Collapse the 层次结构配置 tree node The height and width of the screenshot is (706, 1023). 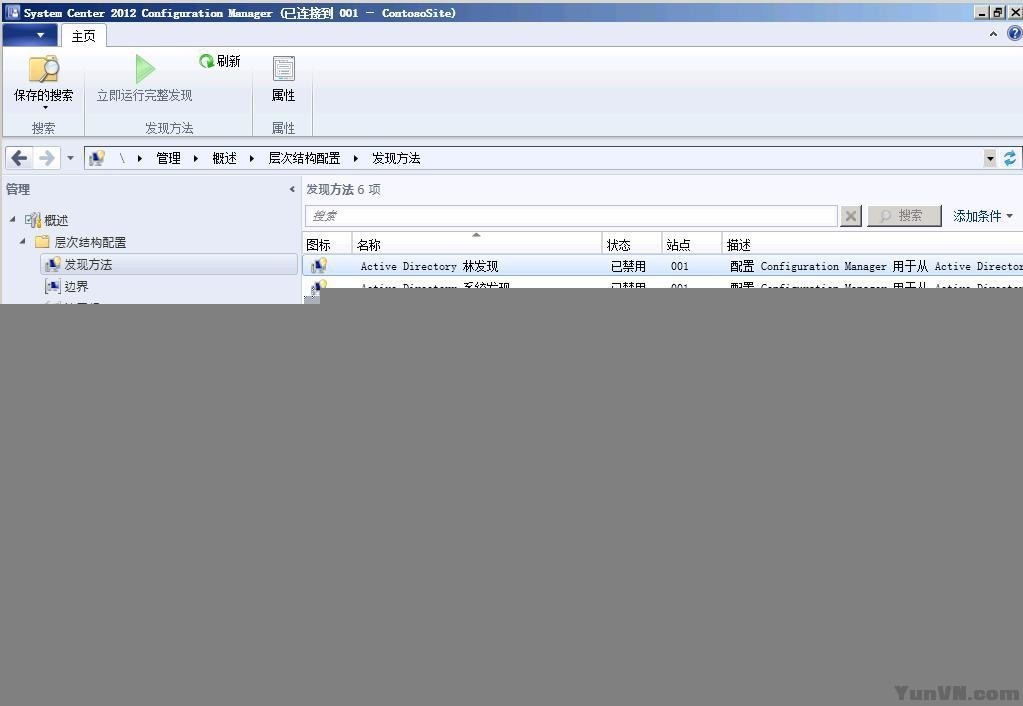pos(22,241)
